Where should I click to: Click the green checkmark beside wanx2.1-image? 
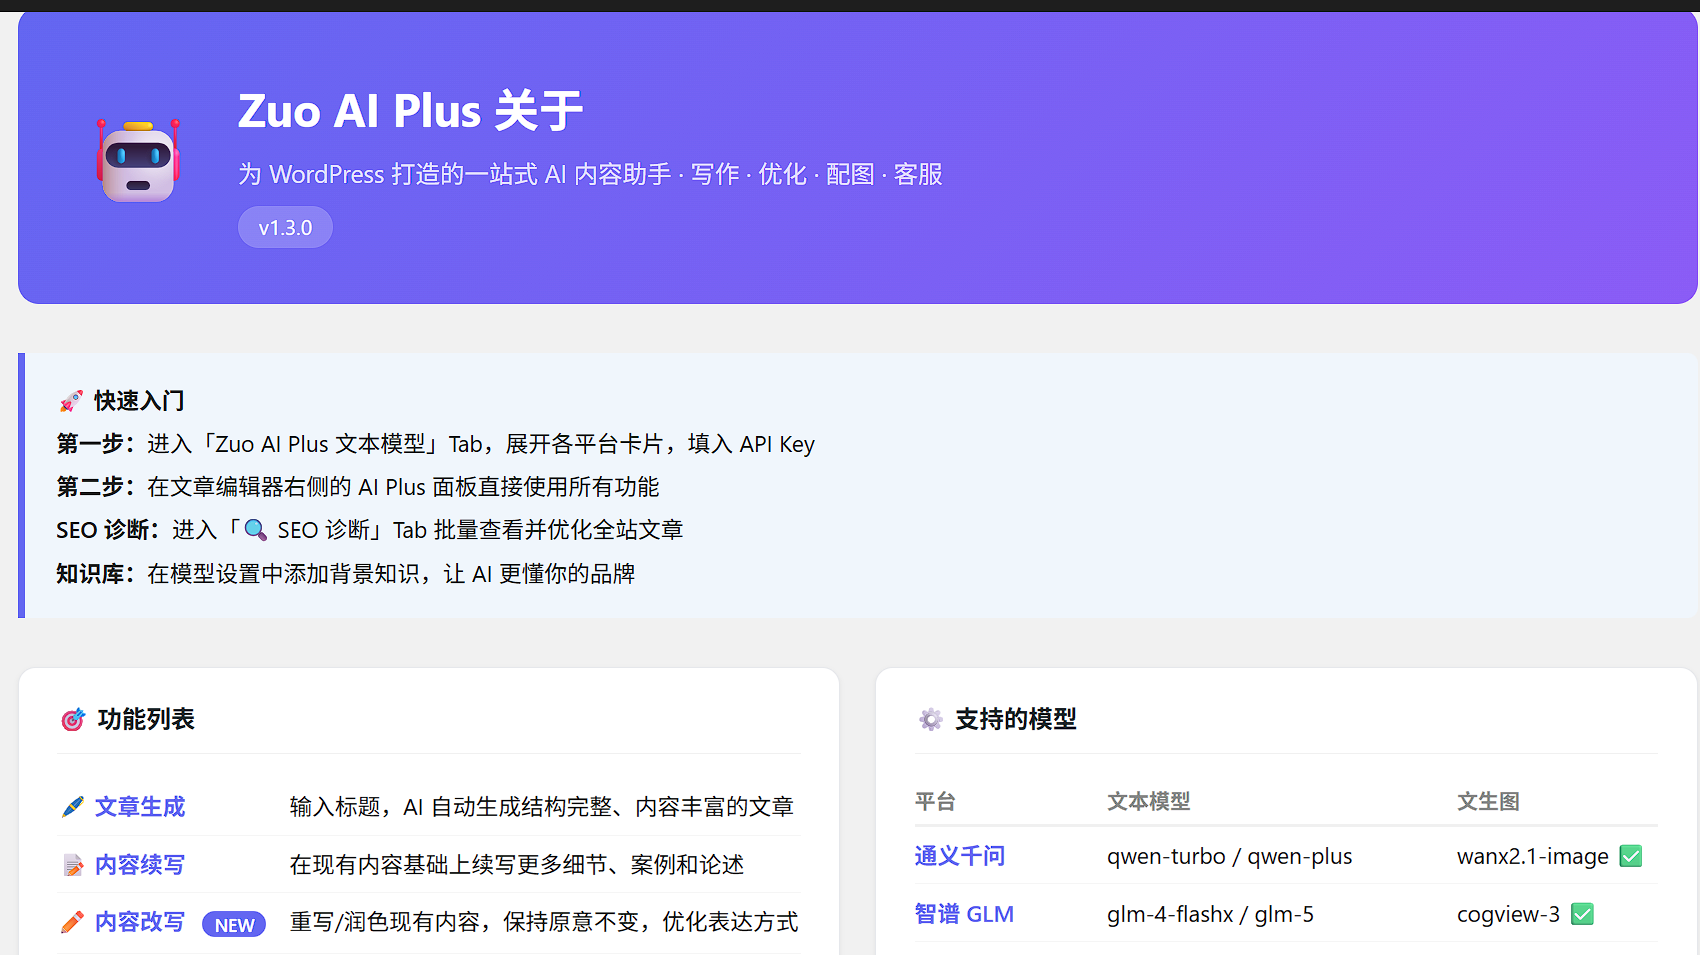coord(1631,857)
